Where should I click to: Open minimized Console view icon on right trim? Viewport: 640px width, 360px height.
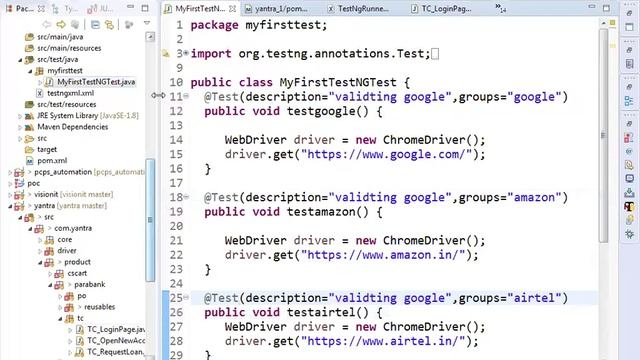(x=629, y=178)
